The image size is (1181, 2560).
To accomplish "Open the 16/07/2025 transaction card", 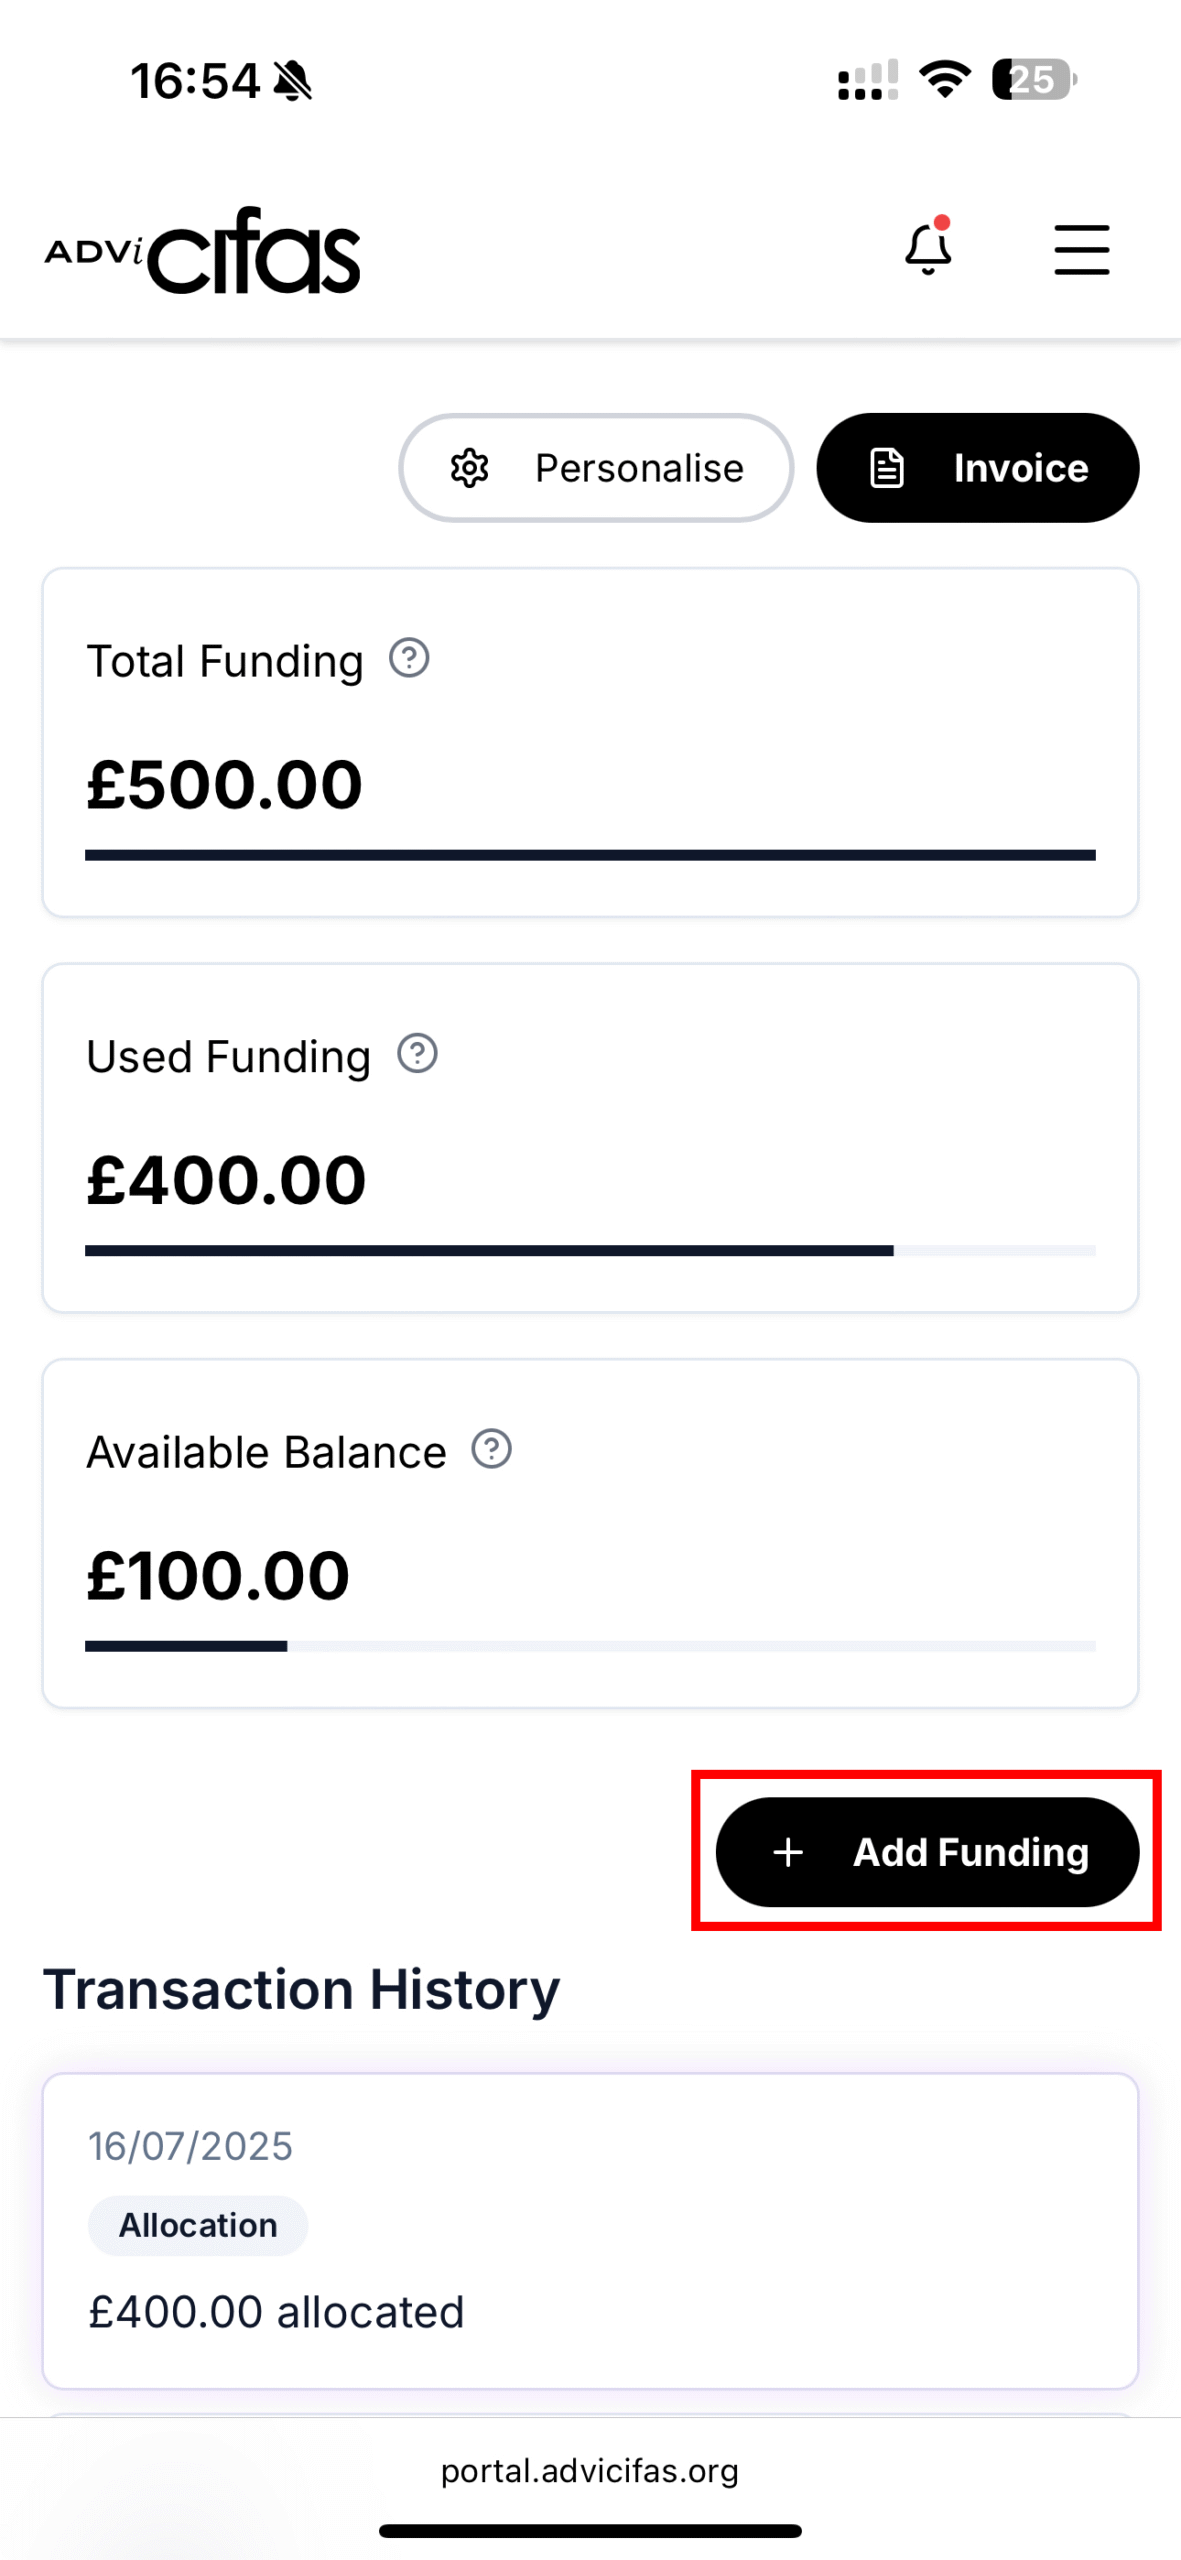I will (x=590, y=2230).
